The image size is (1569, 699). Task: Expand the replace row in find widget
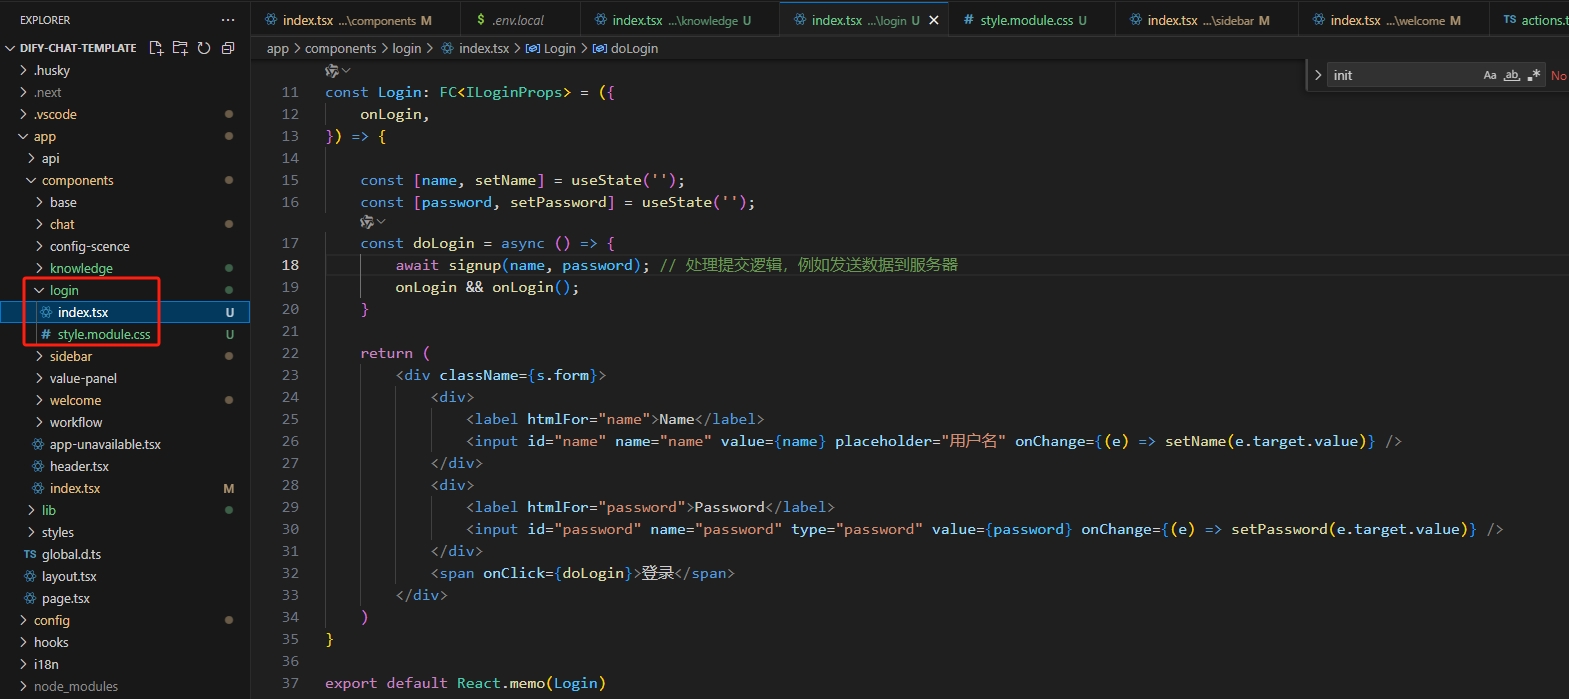pyautogui.click(x=1318, y=76)
